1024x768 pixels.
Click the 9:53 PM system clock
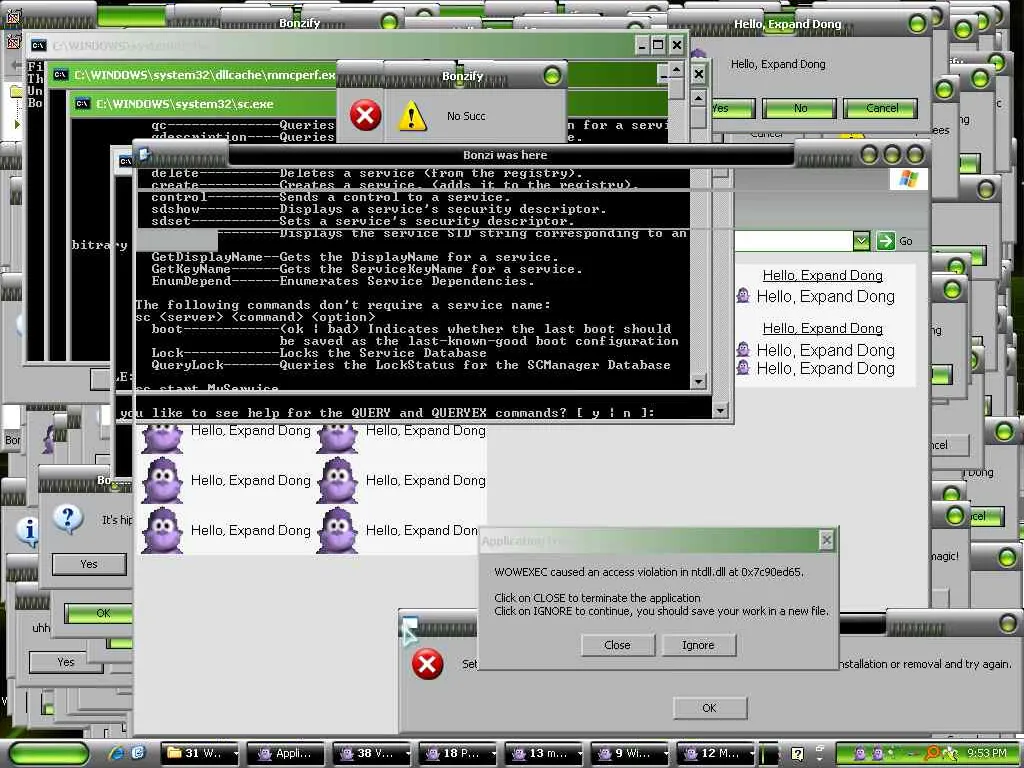click(986, 753)
